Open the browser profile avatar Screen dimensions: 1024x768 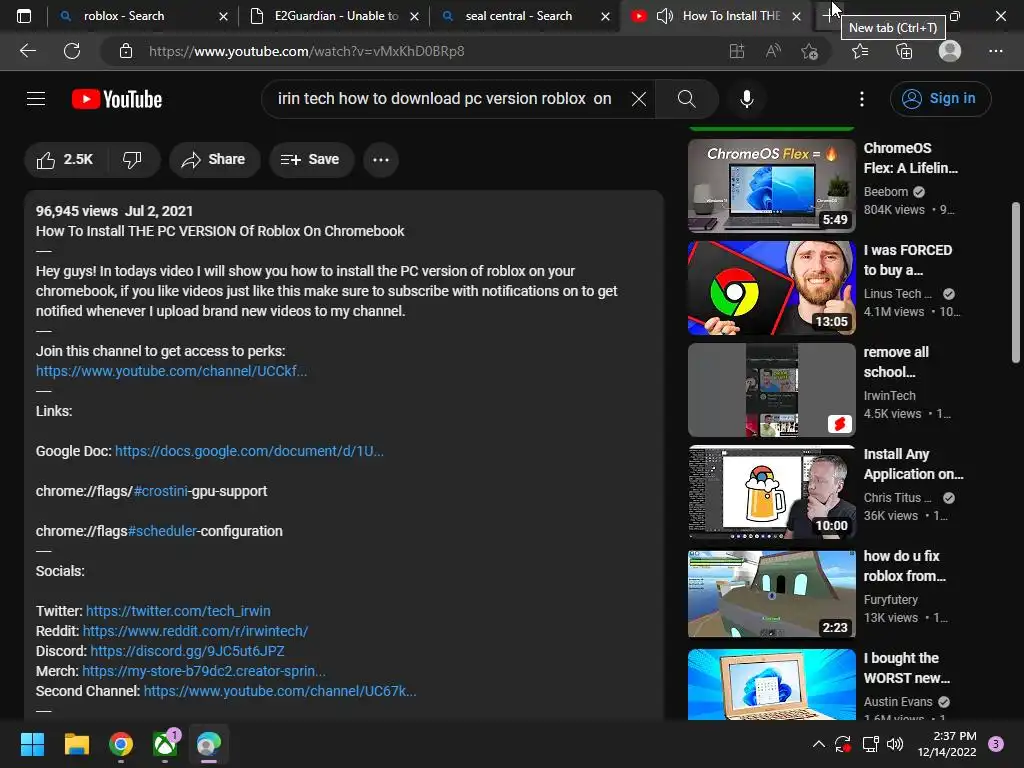(x=949, y=51)
